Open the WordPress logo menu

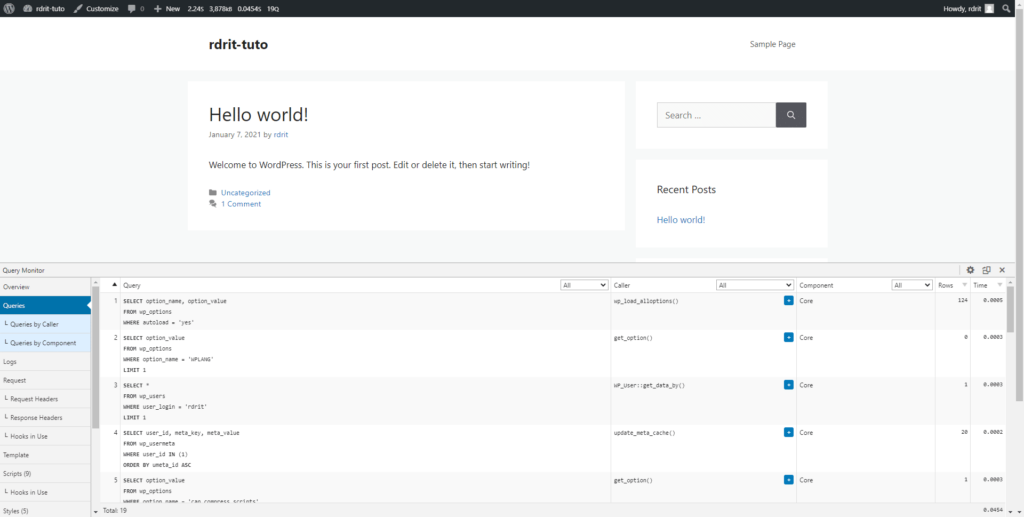coord(10,8)
